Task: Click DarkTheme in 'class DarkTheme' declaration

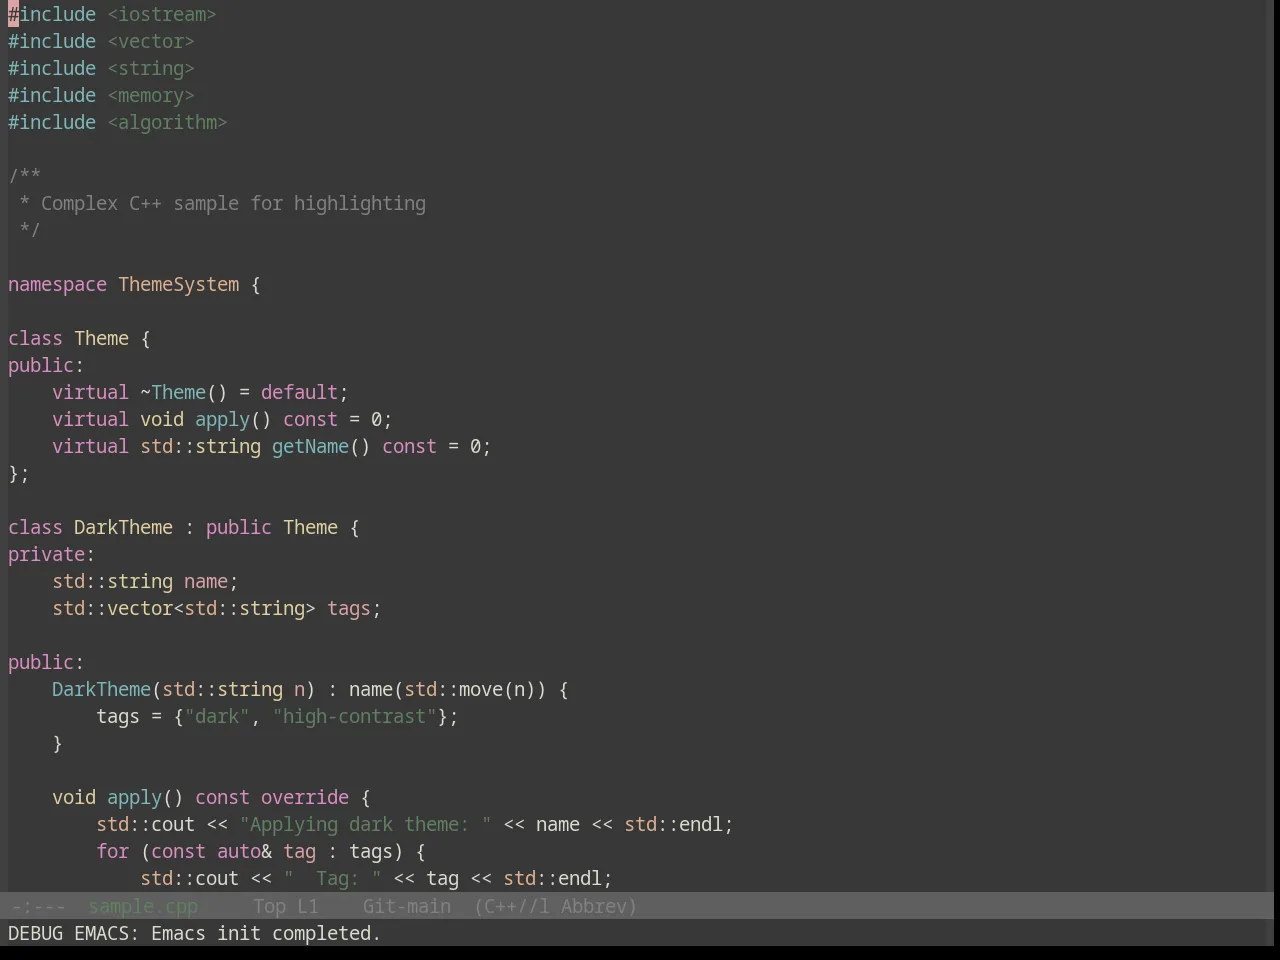Action: 123,527
